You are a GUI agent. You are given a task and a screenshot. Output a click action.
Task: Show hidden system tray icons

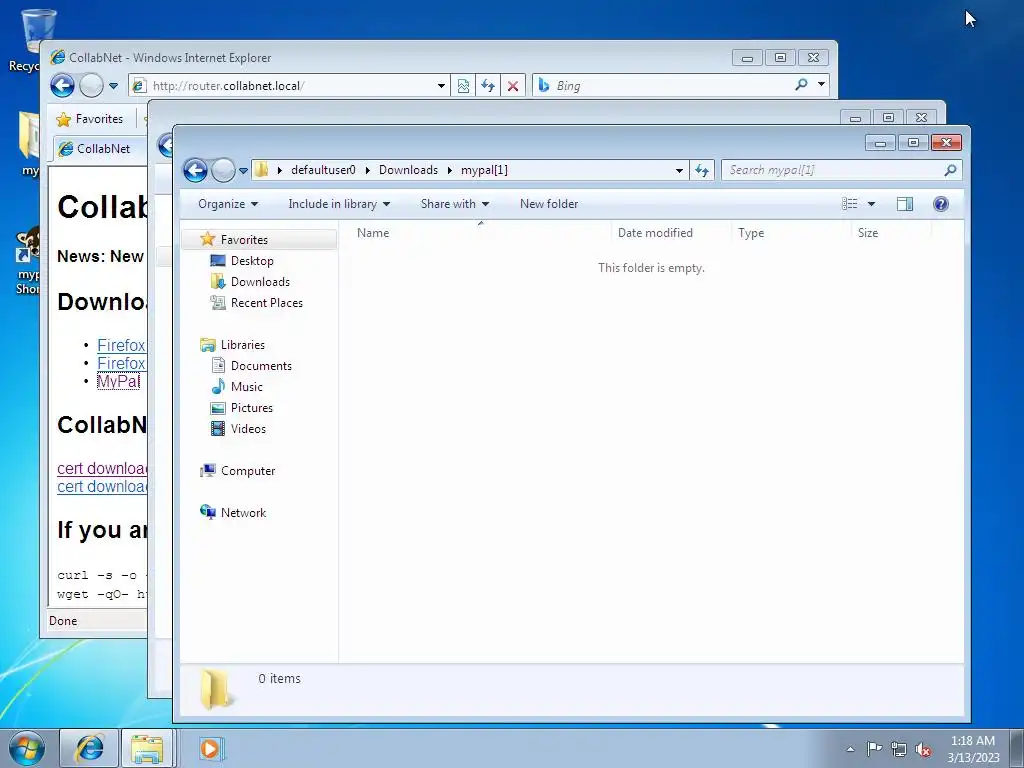[850, 749]
